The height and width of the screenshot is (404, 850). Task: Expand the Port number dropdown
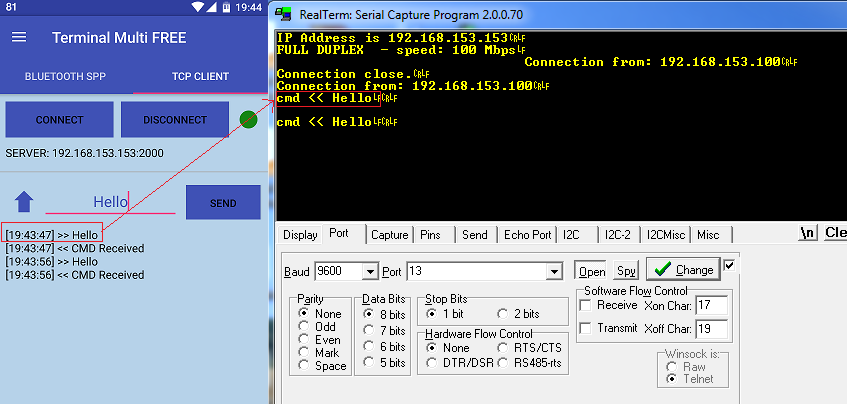553,272
